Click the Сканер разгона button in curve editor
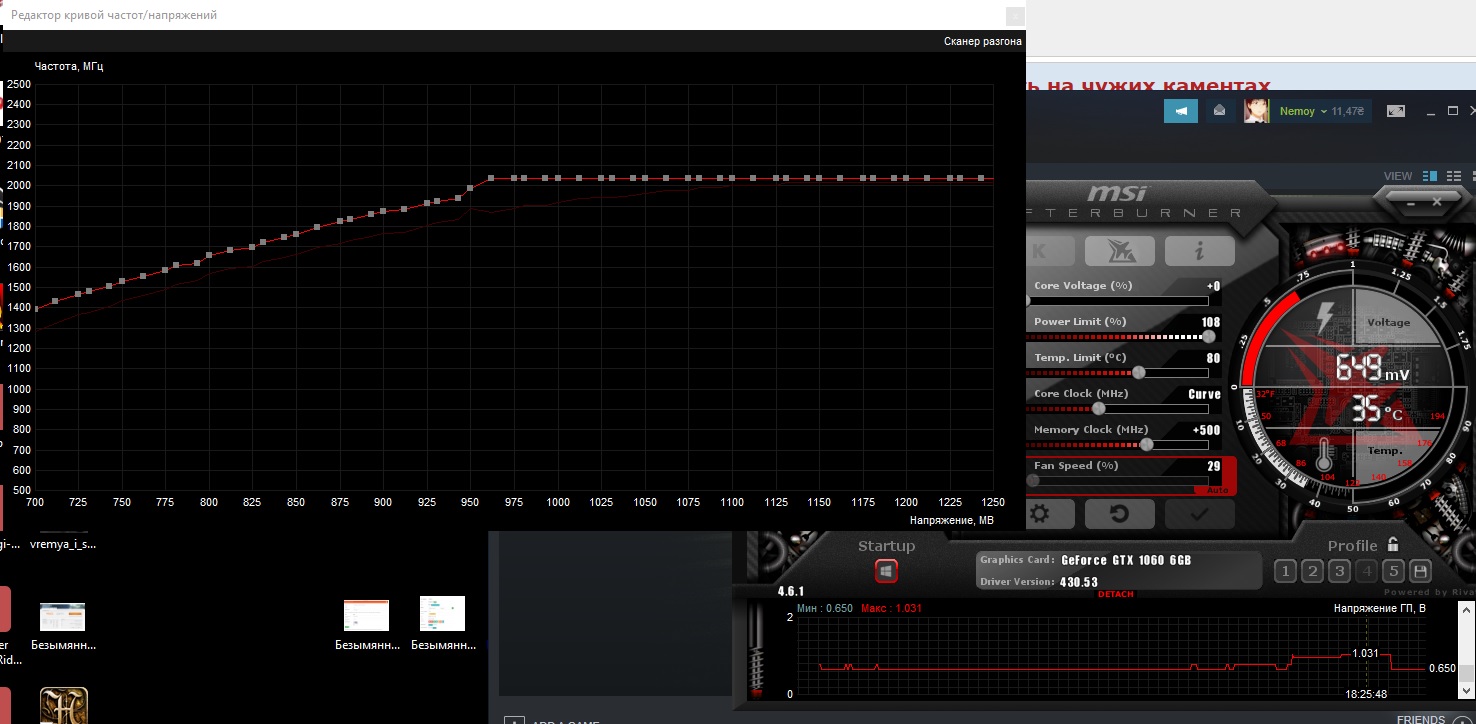Image resolution: width=1476 pixels, height=724 pixels. (x=983, y=42)
